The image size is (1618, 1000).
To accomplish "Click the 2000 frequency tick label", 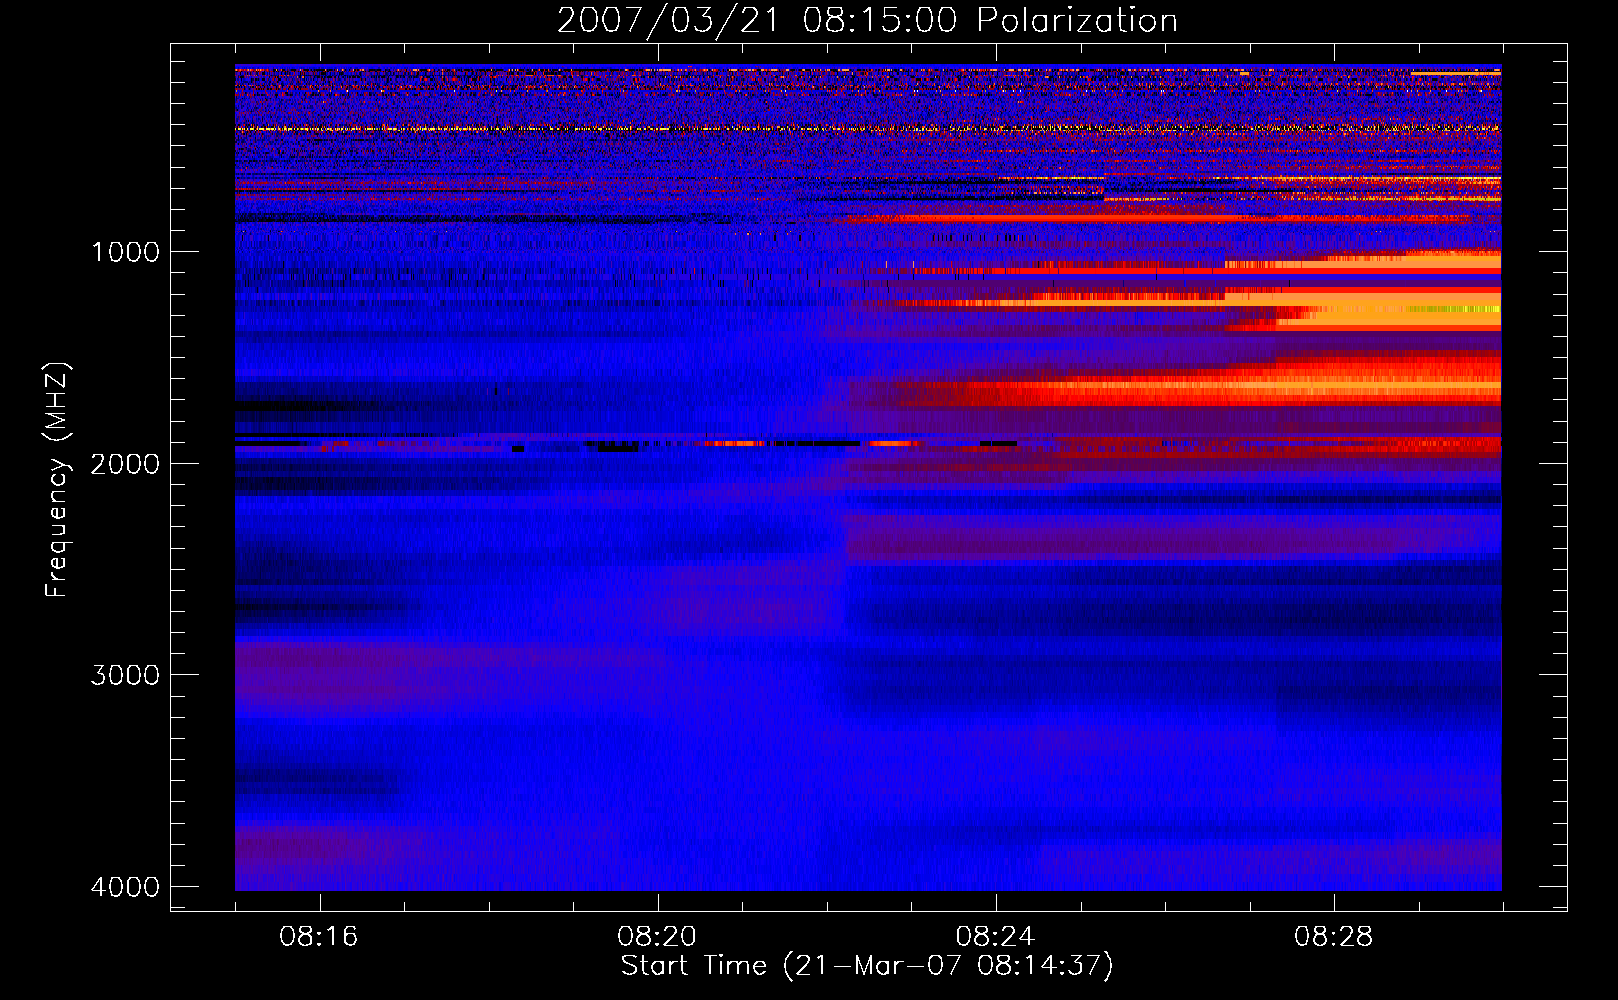I will tap(125, 464).
